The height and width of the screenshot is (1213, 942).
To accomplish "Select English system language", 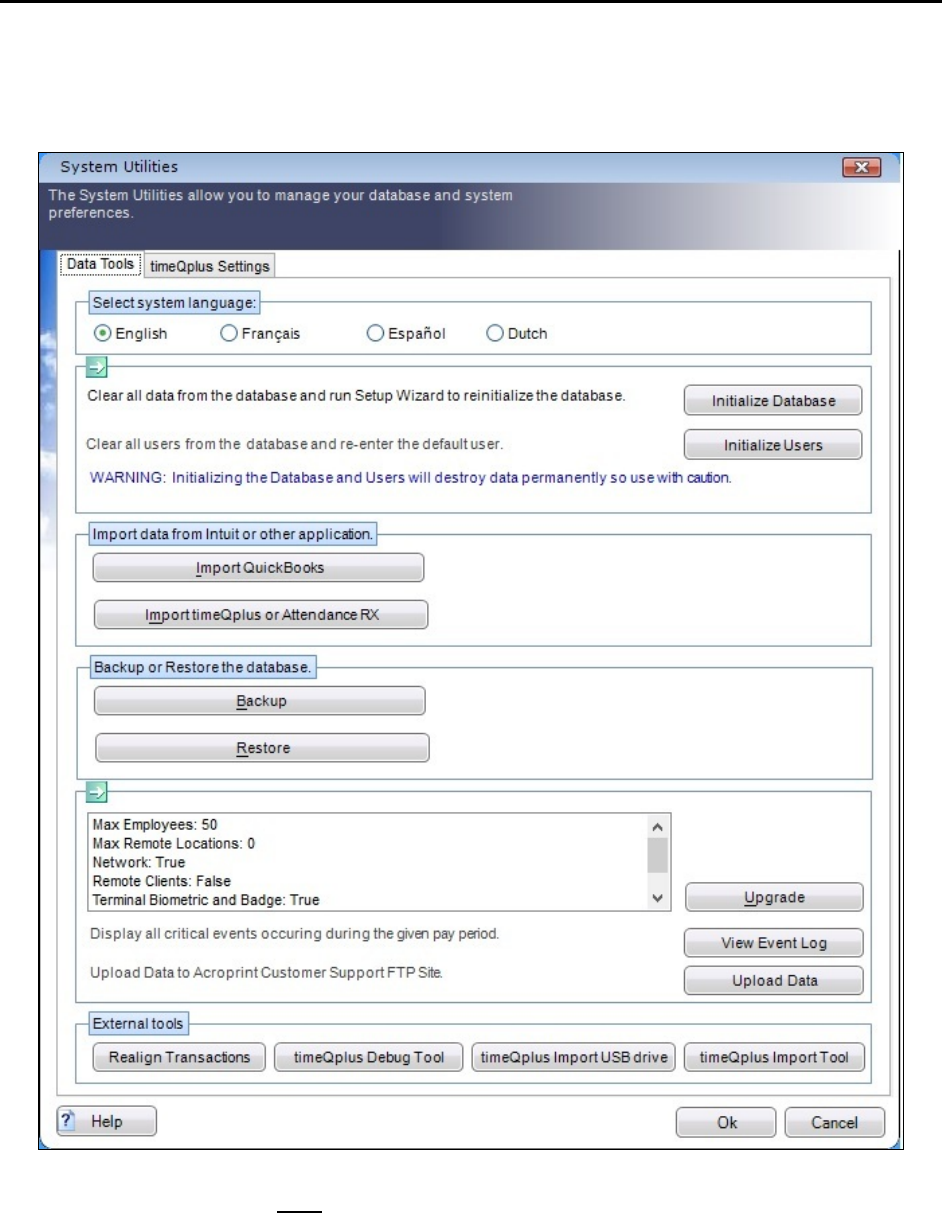I will [130, 334].
